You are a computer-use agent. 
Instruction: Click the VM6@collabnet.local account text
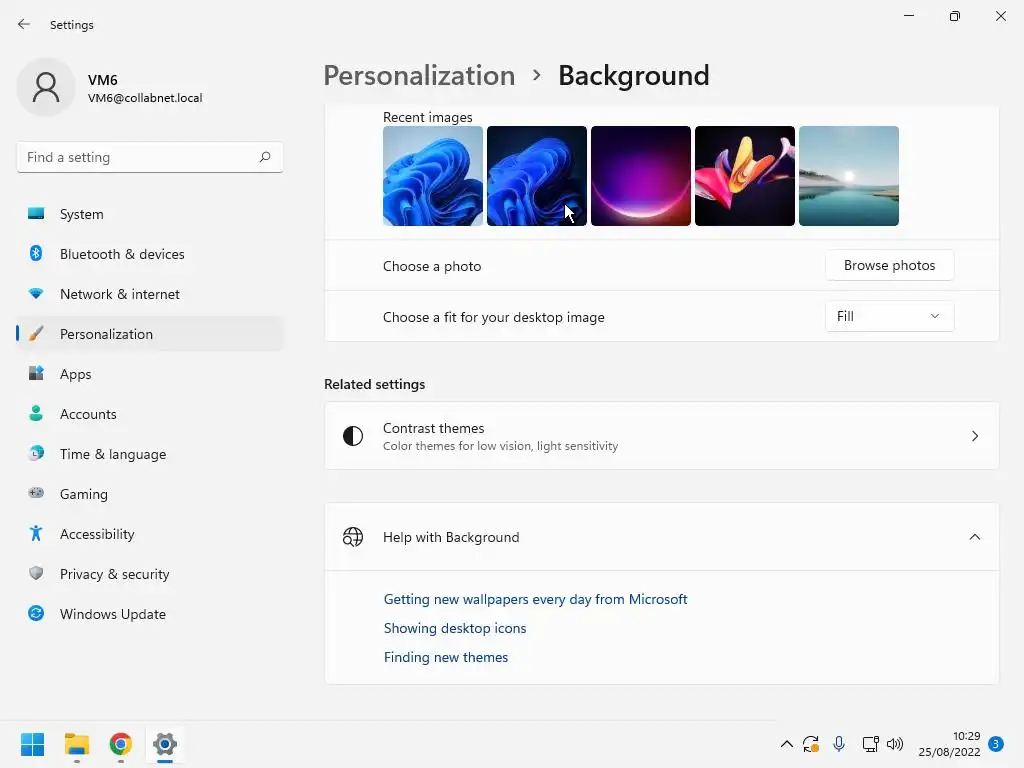(145, 98)
